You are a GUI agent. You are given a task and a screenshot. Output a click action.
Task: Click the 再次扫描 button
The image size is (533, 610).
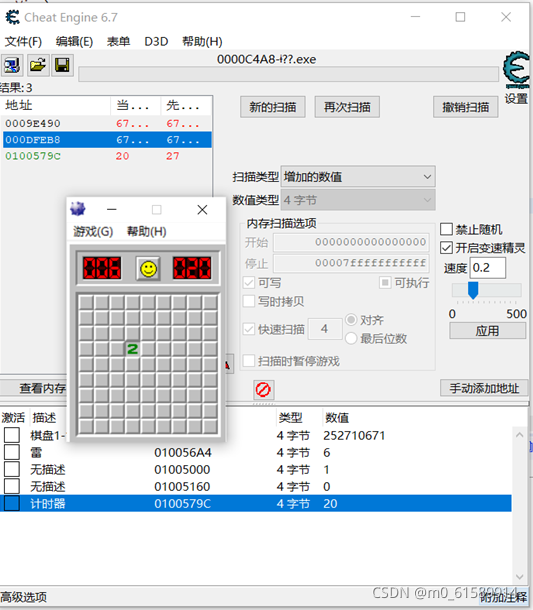347,107
